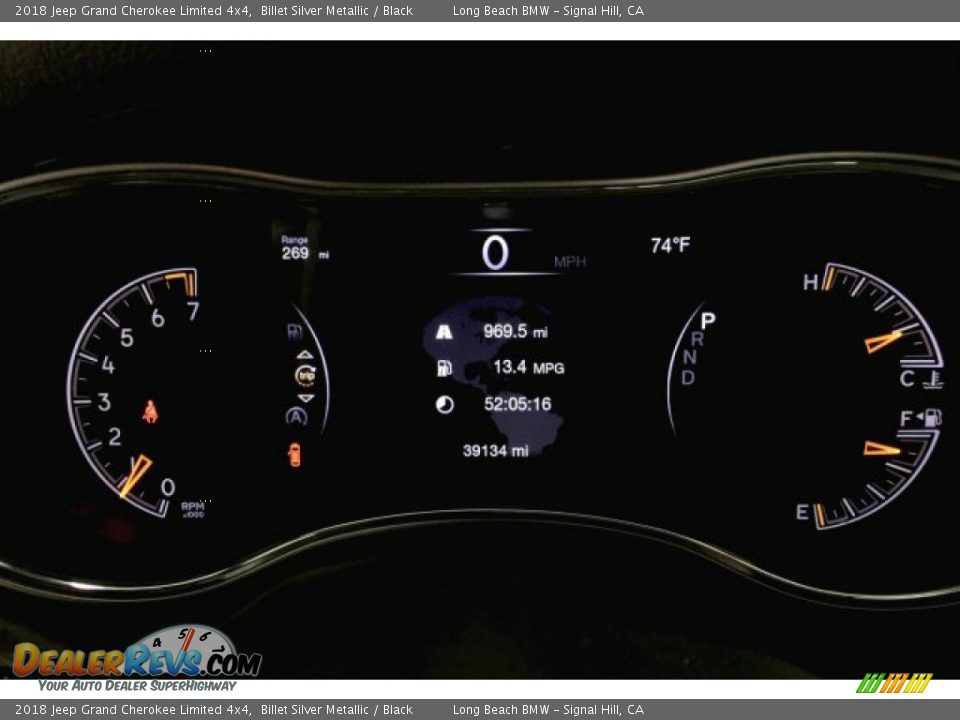Select the N gear indicator
Viewport: 960px width, 720px height.
tap(691, 358)
